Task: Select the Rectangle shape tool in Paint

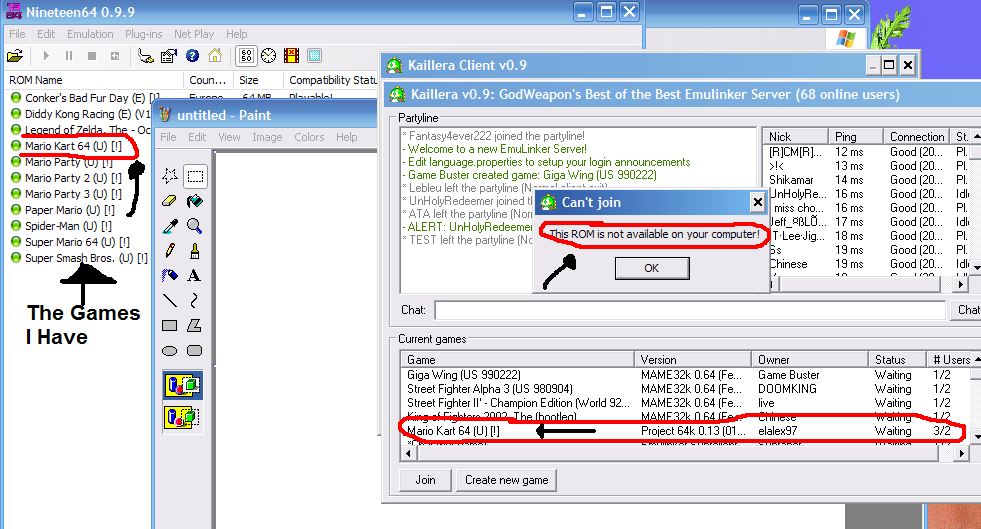Action: click(170, 326)
